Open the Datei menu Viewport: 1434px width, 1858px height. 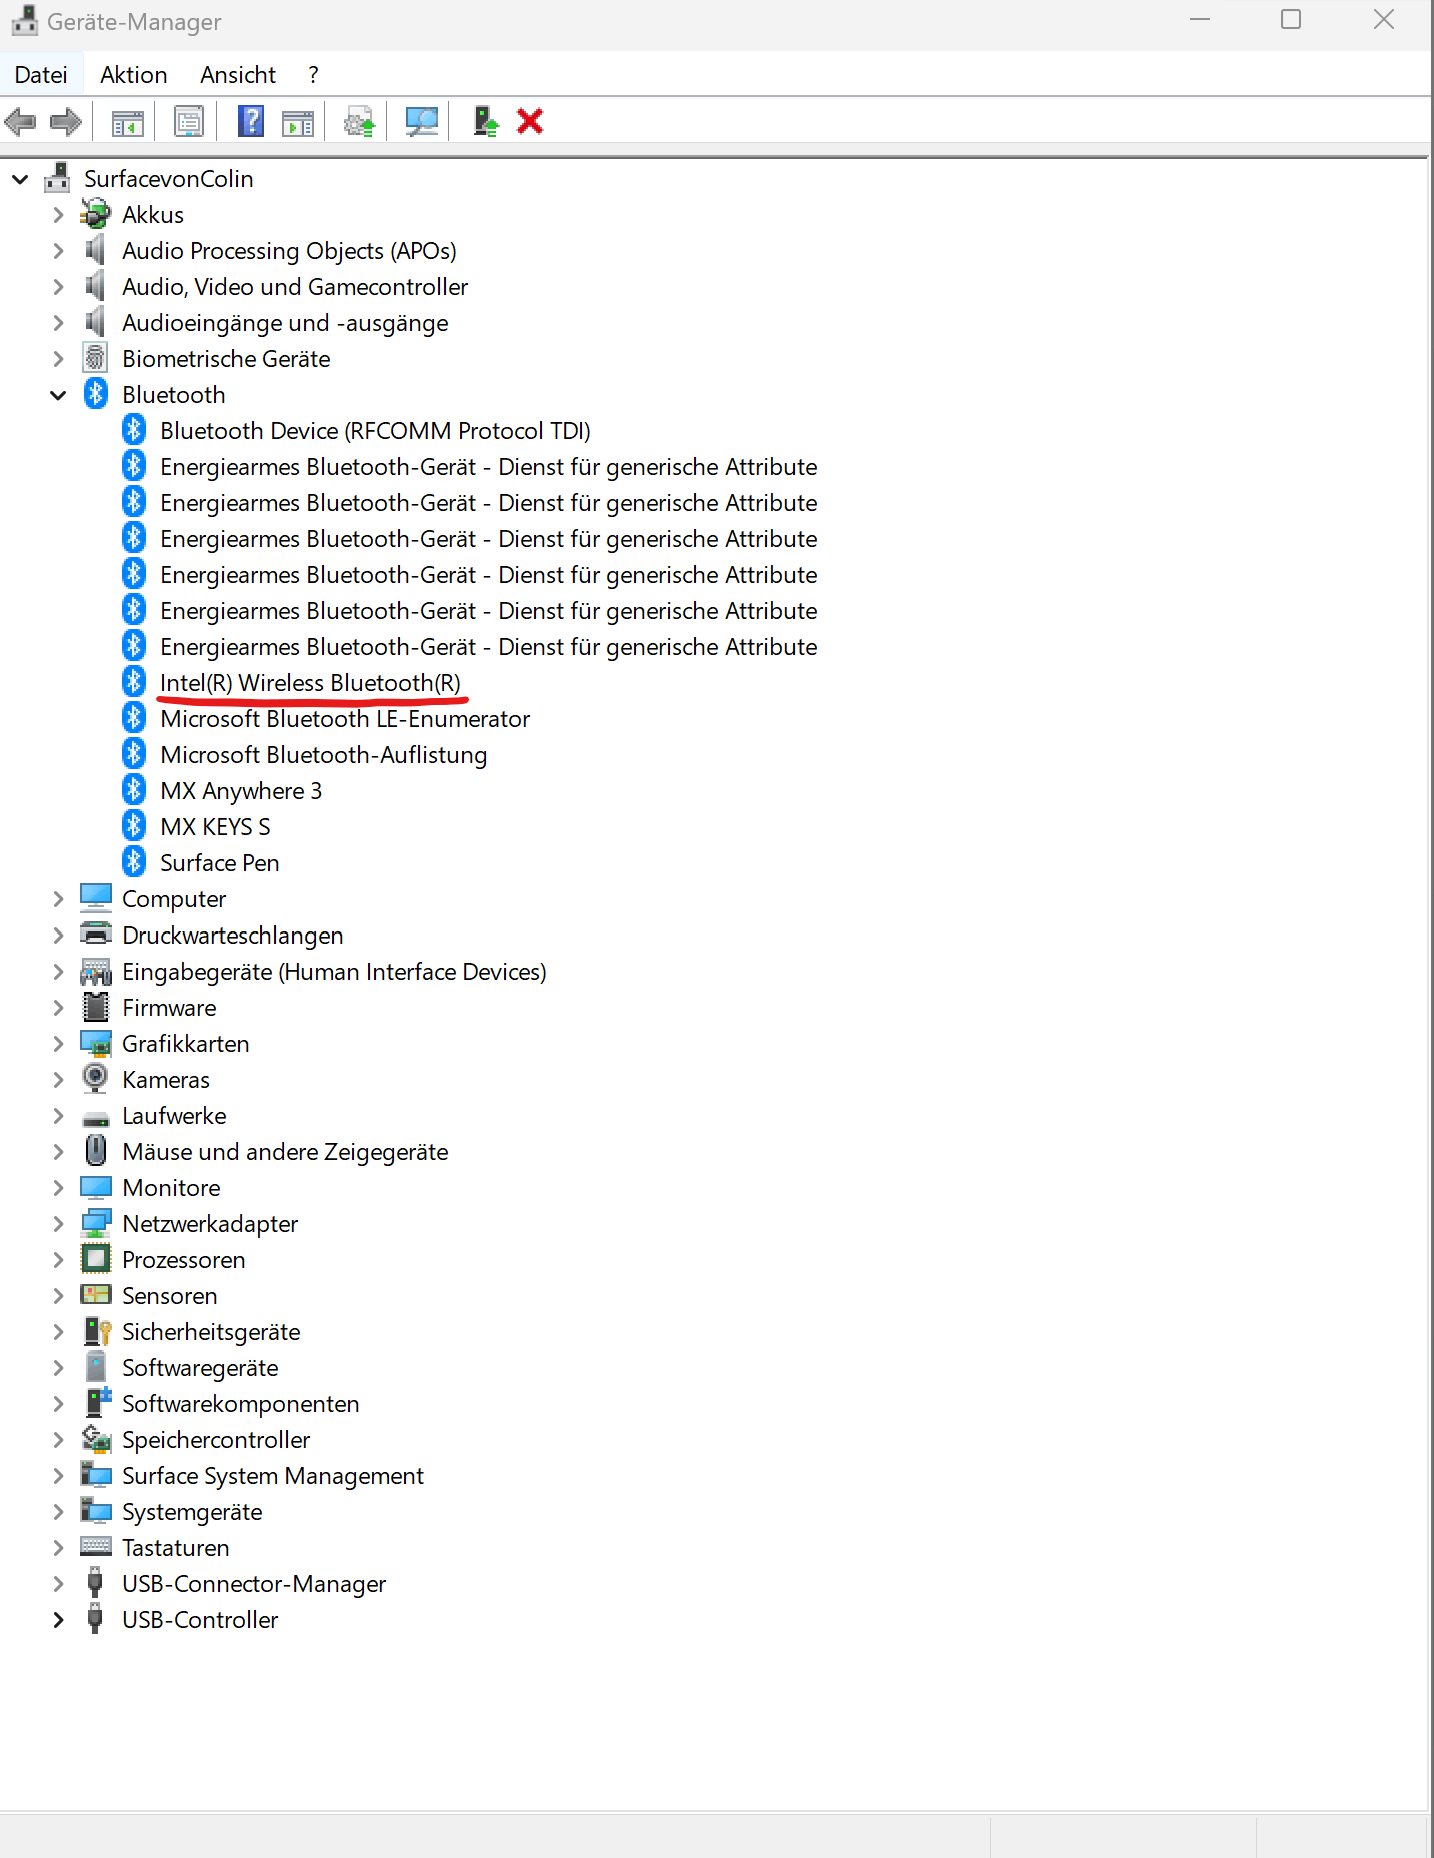[41, 75]
